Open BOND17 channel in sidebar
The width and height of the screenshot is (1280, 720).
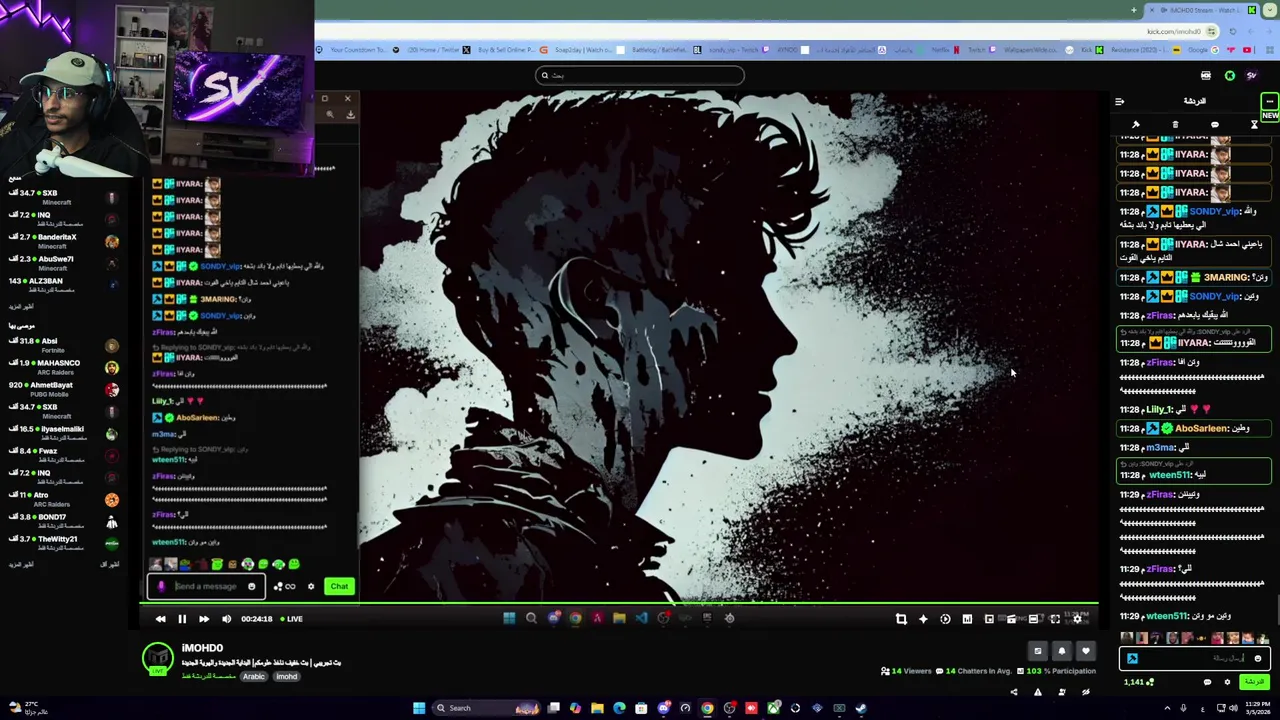coord(64,521)
